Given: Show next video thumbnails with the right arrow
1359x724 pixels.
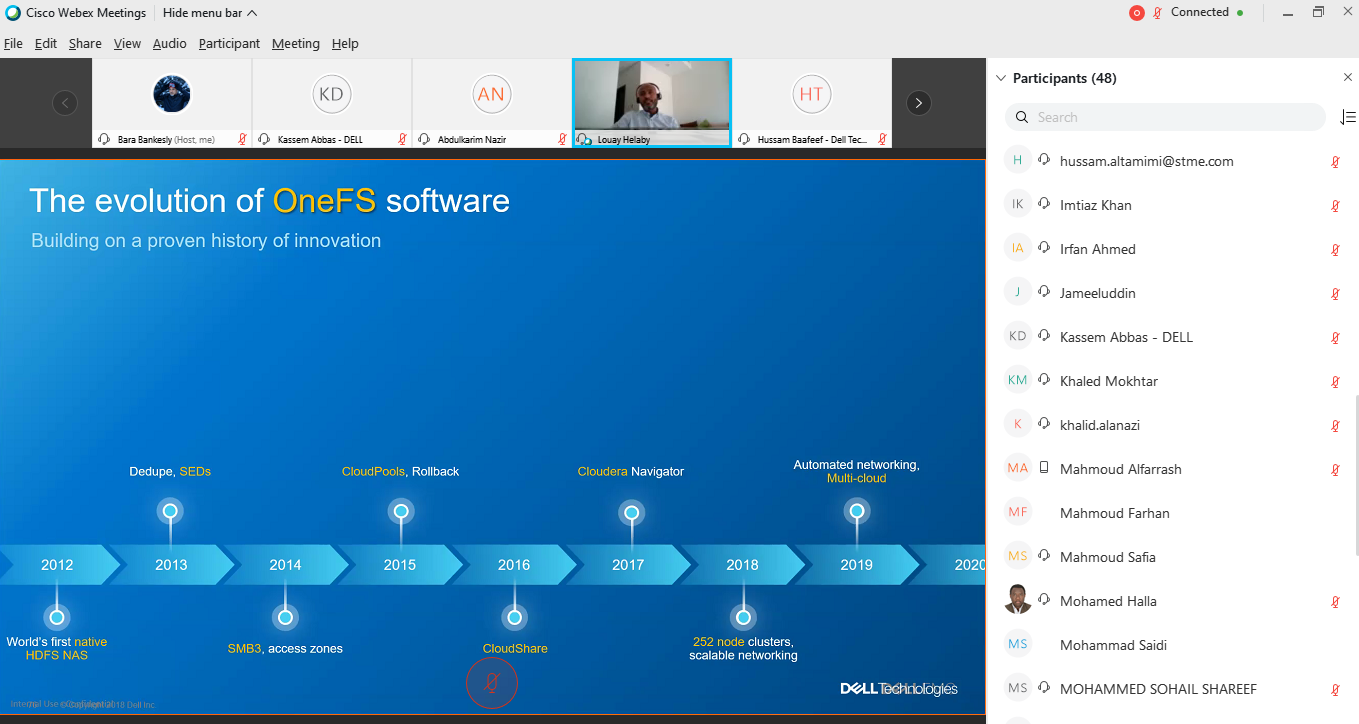Looking at the screenshot, I should coord(919,103).
